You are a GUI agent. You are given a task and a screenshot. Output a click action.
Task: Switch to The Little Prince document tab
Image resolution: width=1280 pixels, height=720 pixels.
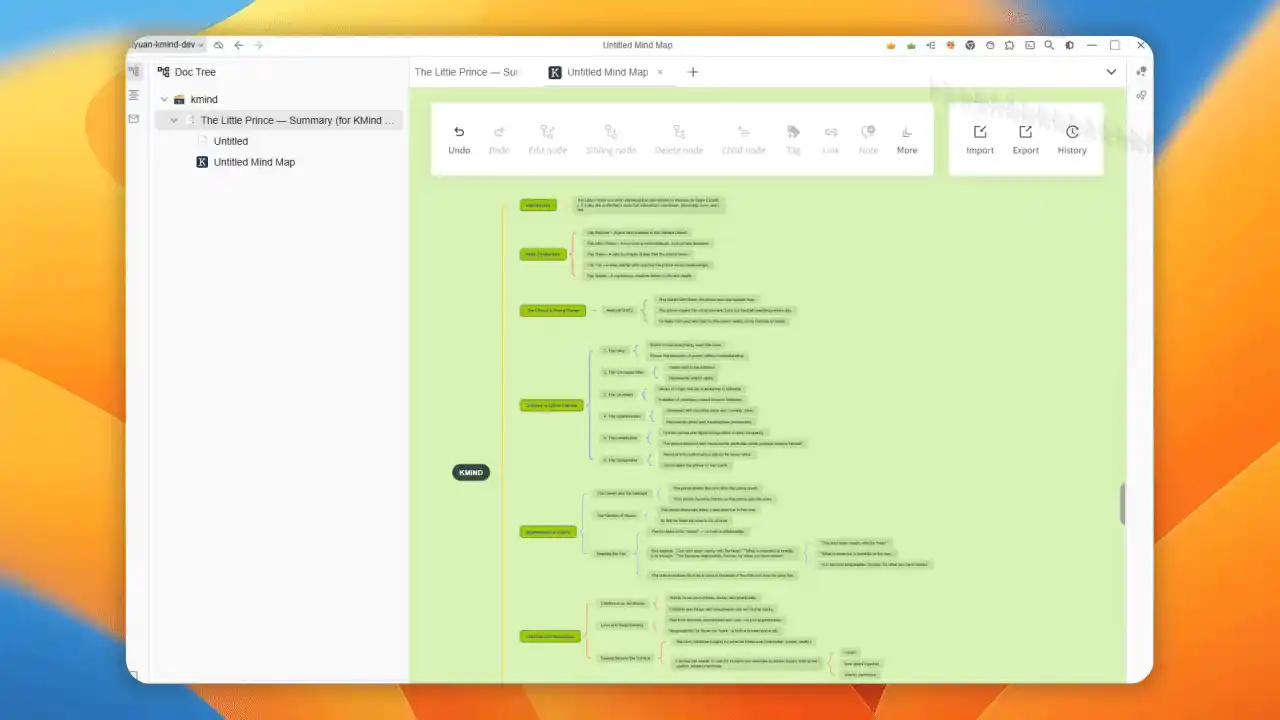(467, 72)
